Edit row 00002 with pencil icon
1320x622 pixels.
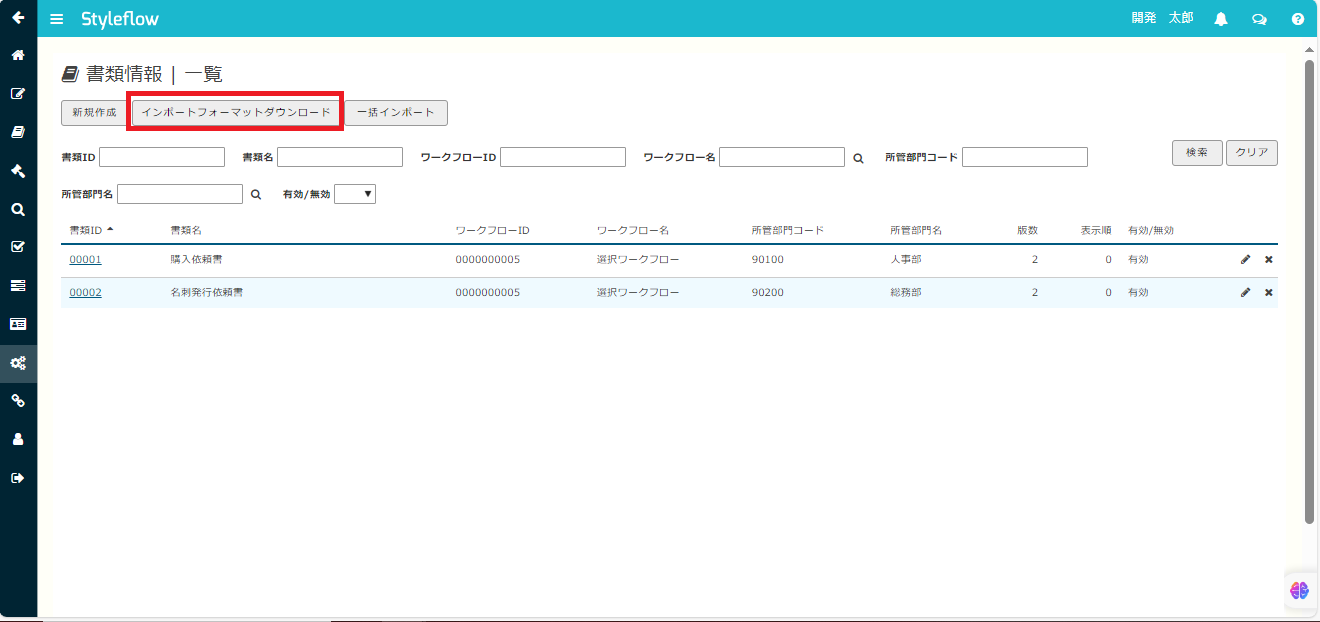1245,293
